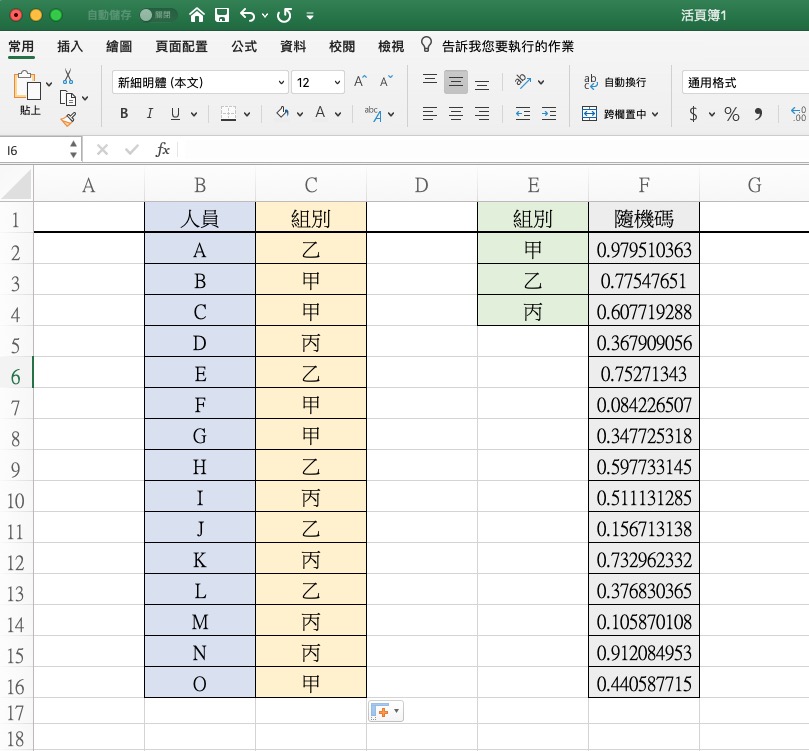Select cell F2 containing 0.979510363

(643, 250)
